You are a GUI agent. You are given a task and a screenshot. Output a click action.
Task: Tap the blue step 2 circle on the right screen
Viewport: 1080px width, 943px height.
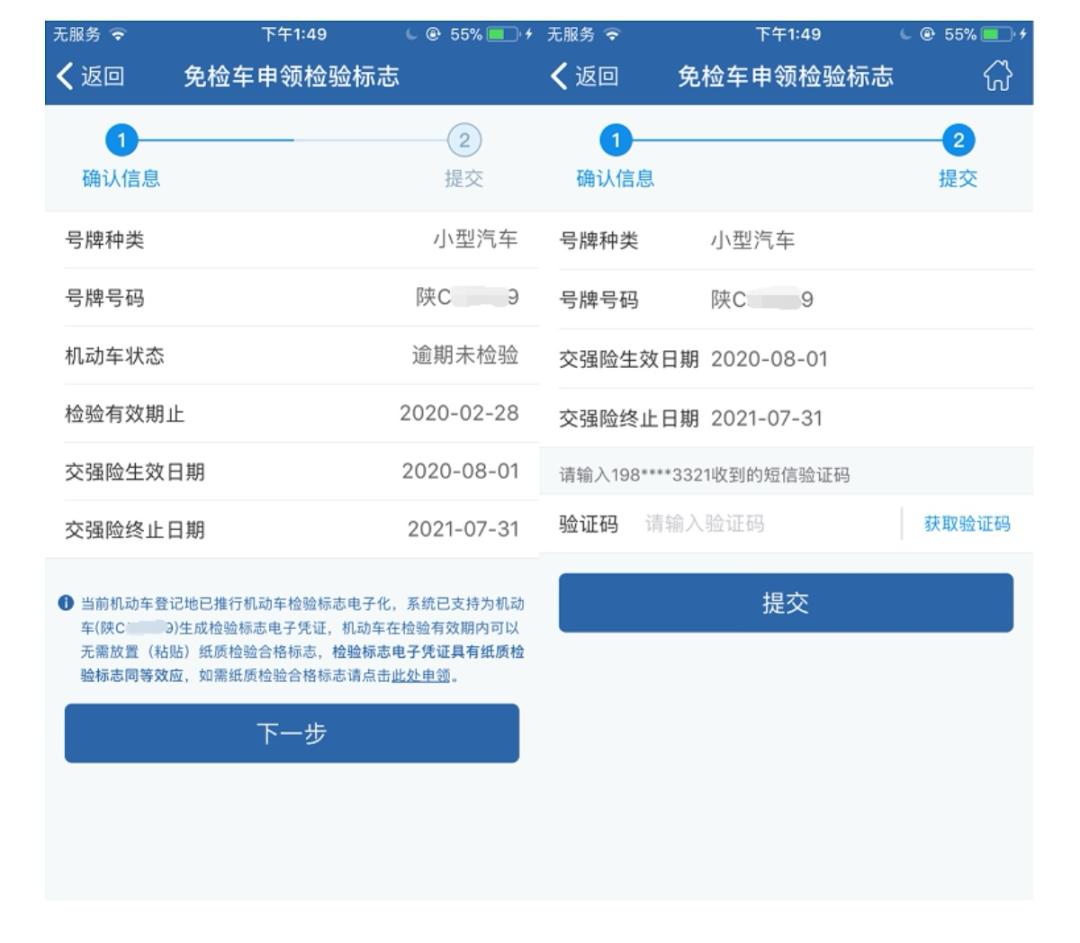click(958, 142)
